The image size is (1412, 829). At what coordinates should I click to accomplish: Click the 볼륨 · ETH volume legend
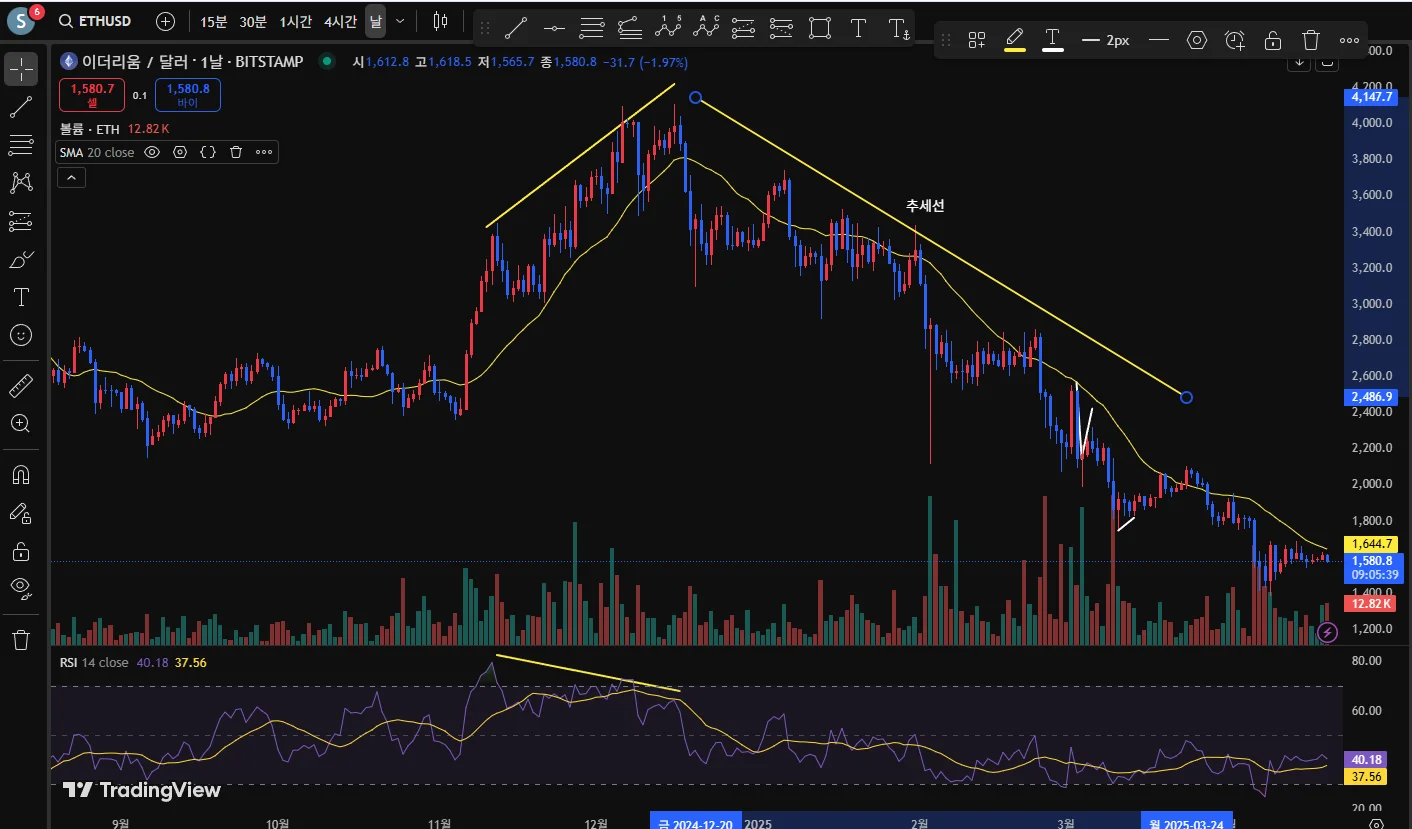[89, 129]
